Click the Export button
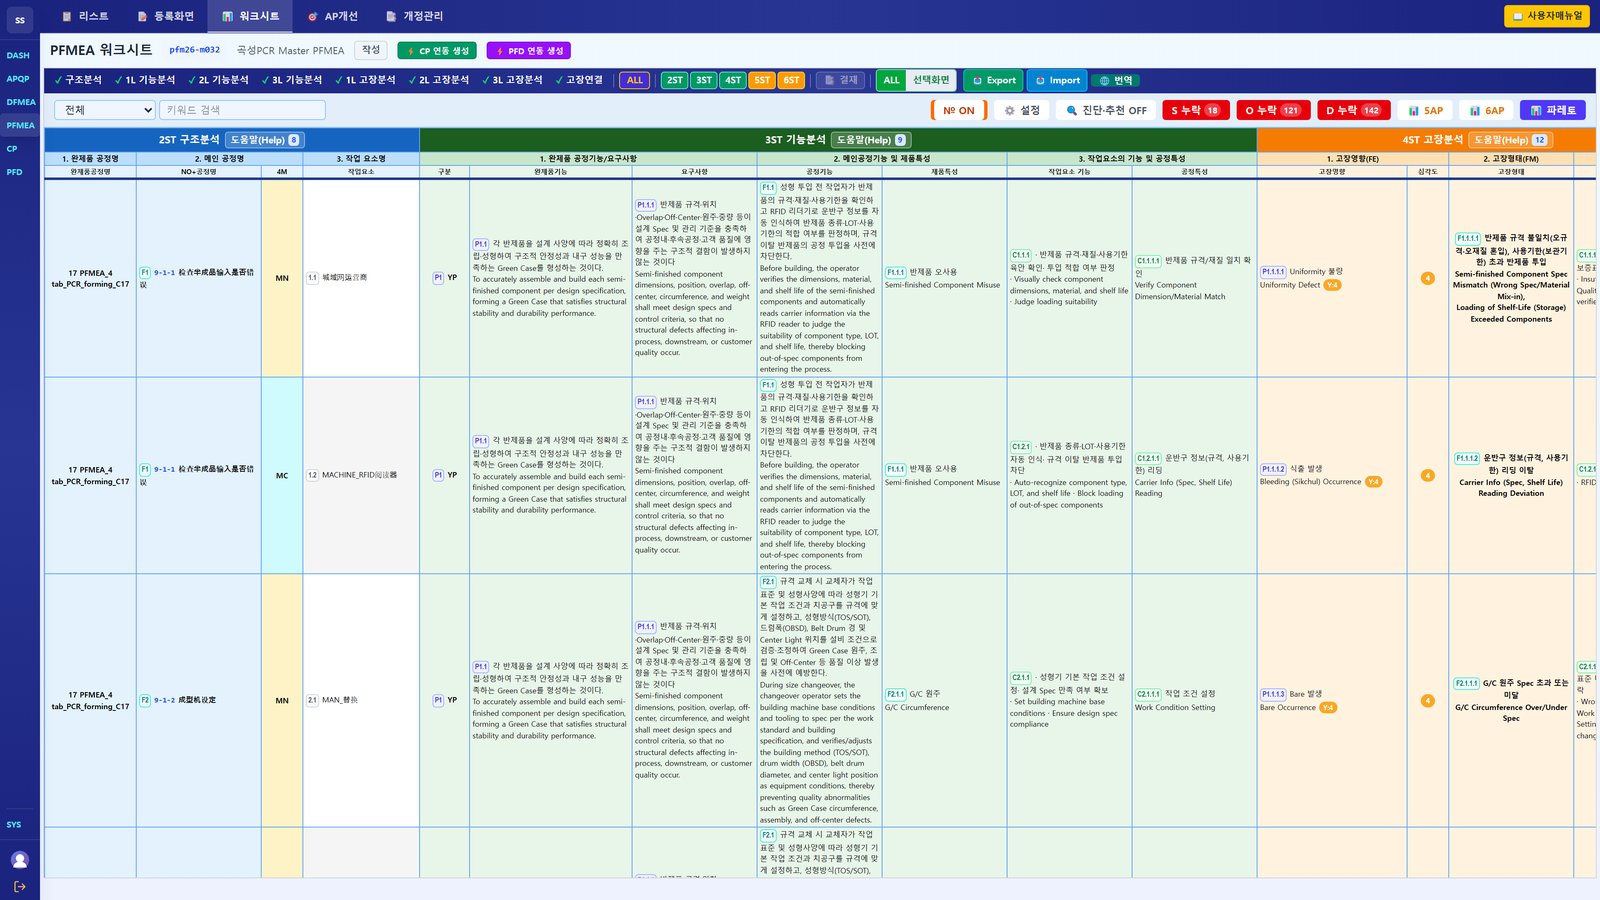The image size is (1600, 900). [x=994, y=80]
